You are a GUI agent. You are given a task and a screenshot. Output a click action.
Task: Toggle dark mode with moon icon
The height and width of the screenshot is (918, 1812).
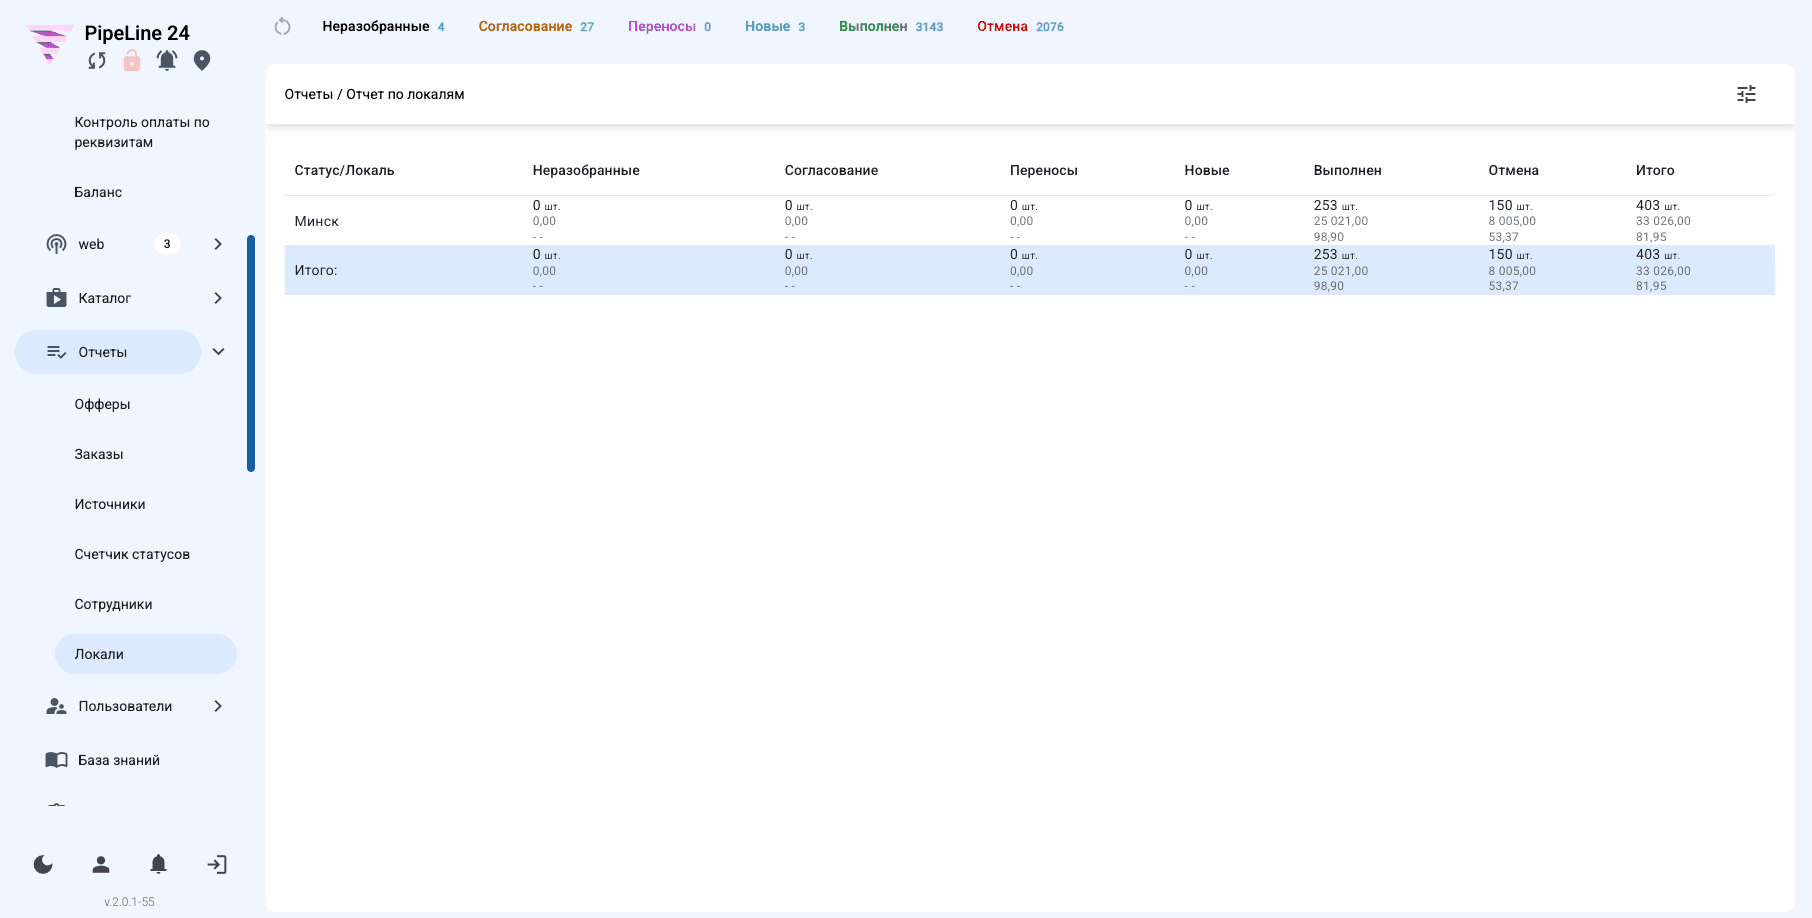(43, 864)
